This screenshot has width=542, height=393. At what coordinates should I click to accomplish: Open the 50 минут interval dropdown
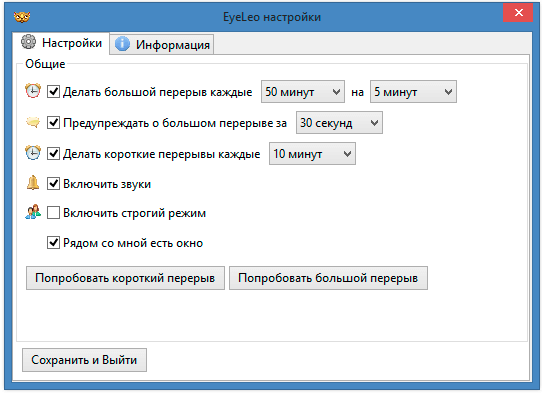[303, 92]
